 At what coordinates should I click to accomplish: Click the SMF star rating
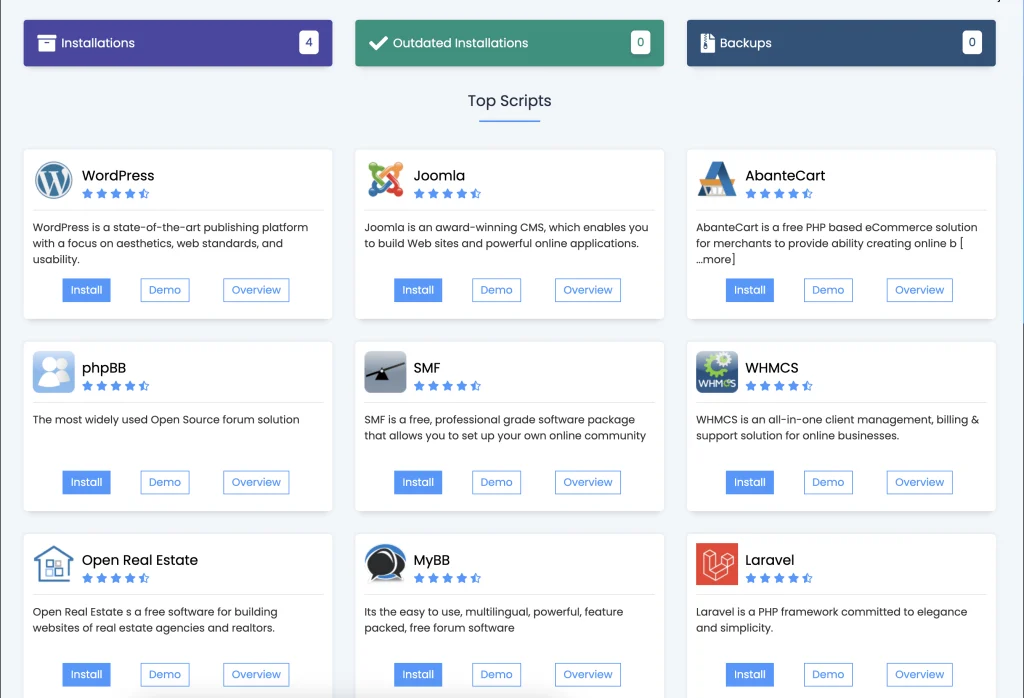pos(447,386)
